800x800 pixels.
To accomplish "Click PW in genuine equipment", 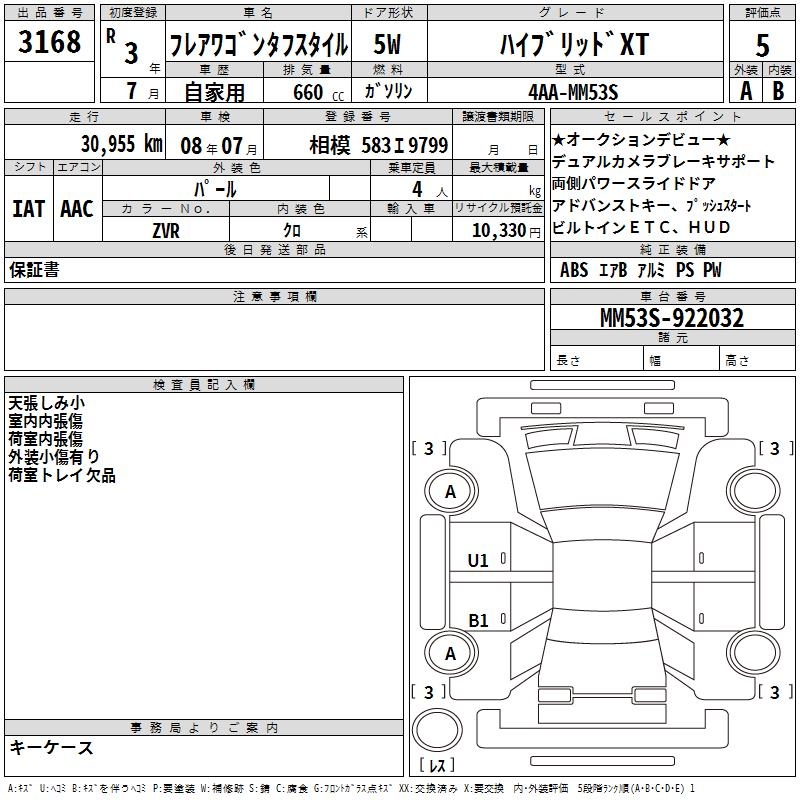I will (712, 270).
